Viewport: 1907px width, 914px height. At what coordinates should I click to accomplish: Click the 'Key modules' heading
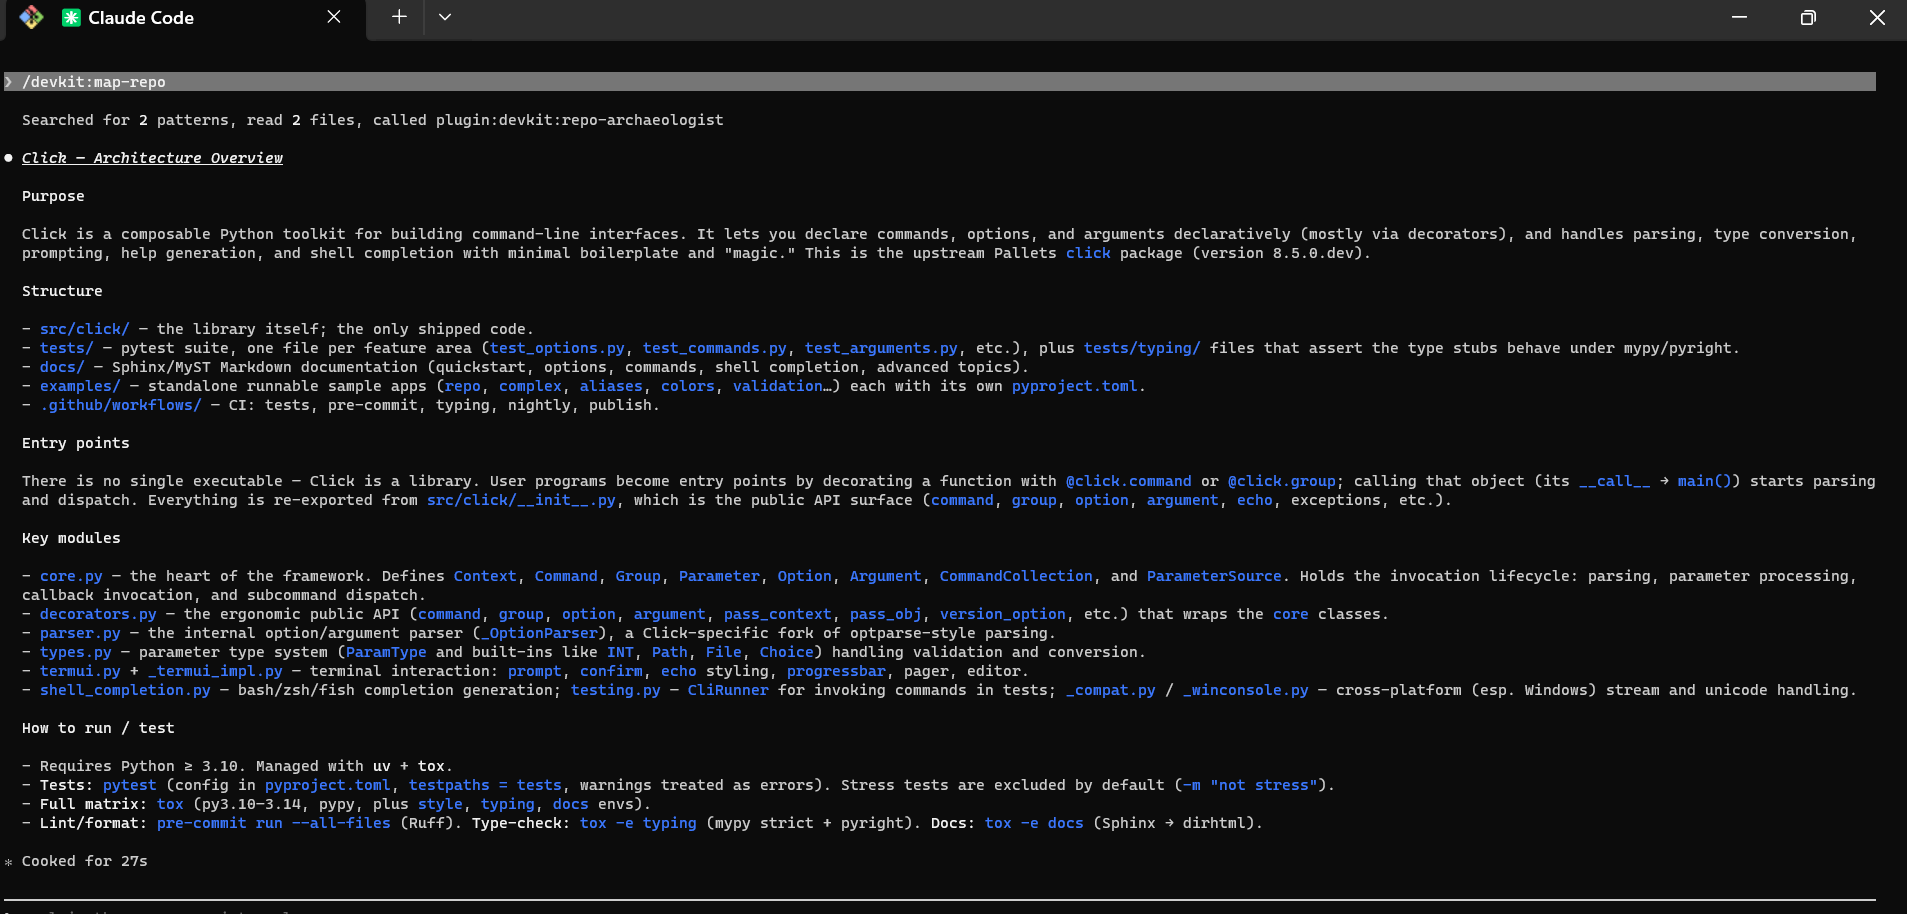click(71, 538)
